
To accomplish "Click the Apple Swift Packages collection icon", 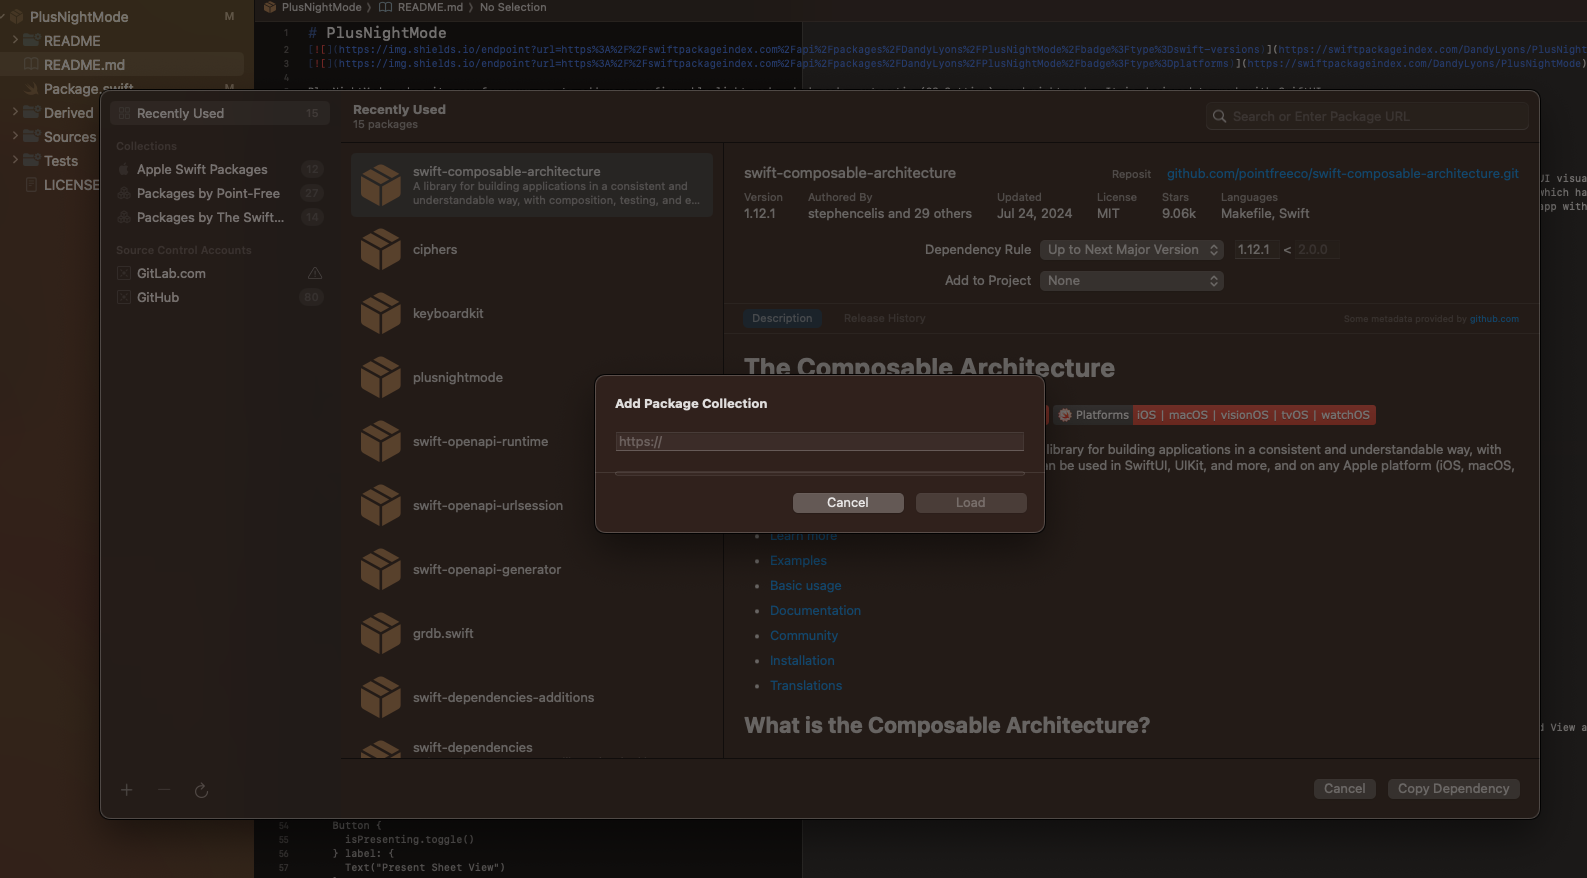I will 124,169.
